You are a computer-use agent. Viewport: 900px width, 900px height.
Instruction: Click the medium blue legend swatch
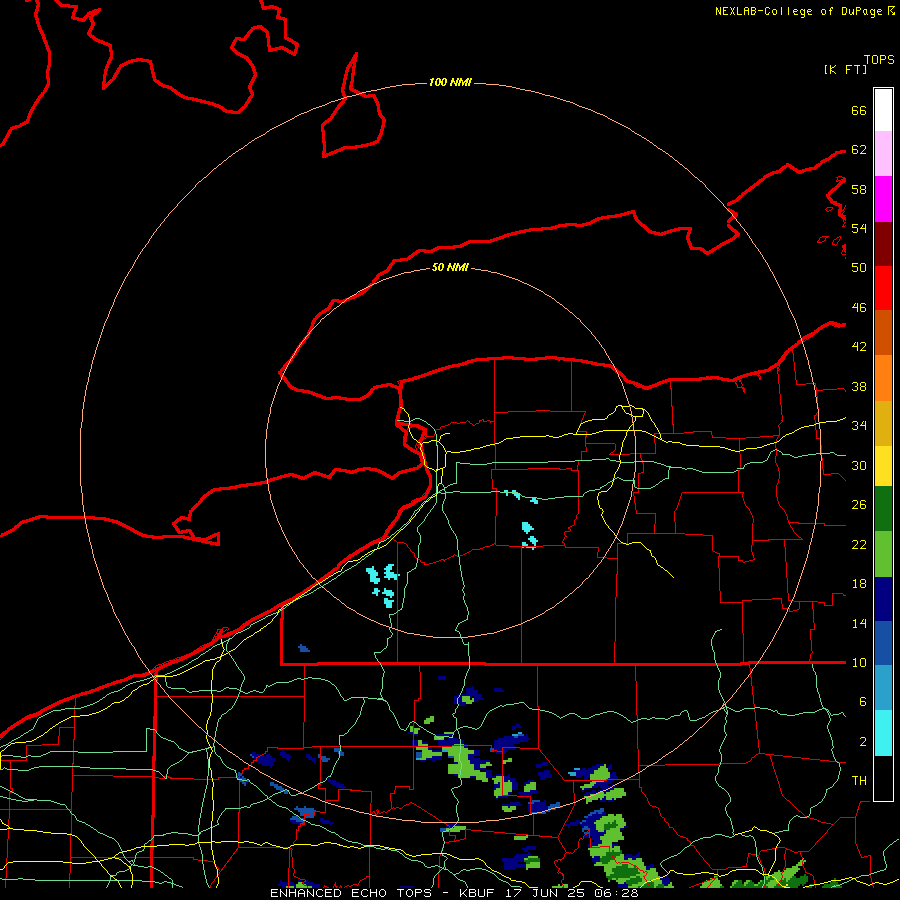(883, 643)
